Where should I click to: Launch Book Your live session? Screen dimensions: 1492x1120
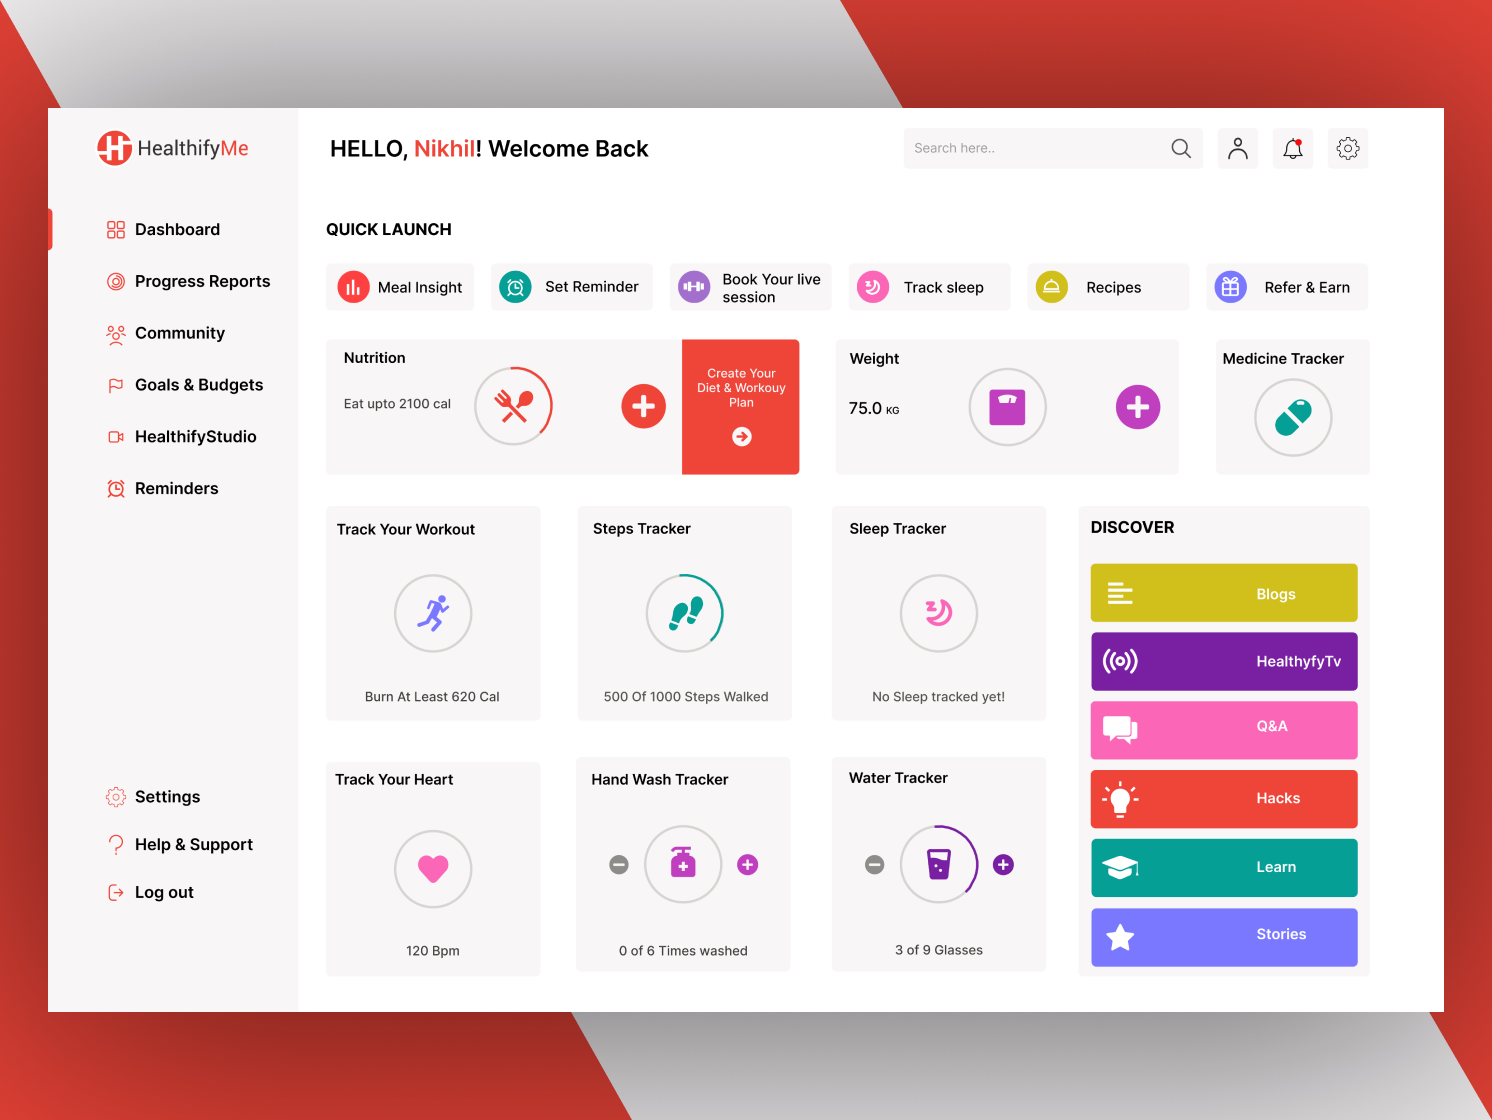pyautogui.click(x=751, y=287)
